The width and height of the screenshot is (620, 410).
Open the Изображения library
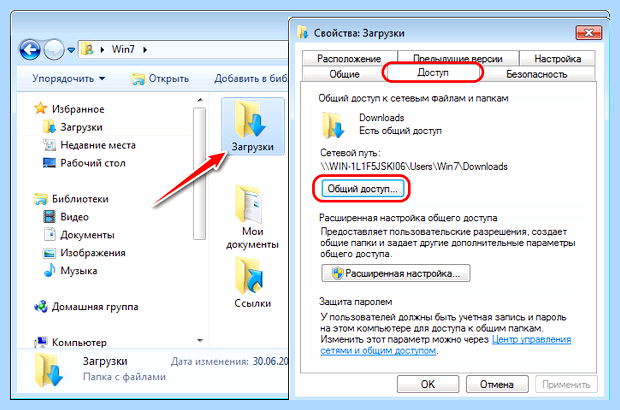tap(93, 253)
